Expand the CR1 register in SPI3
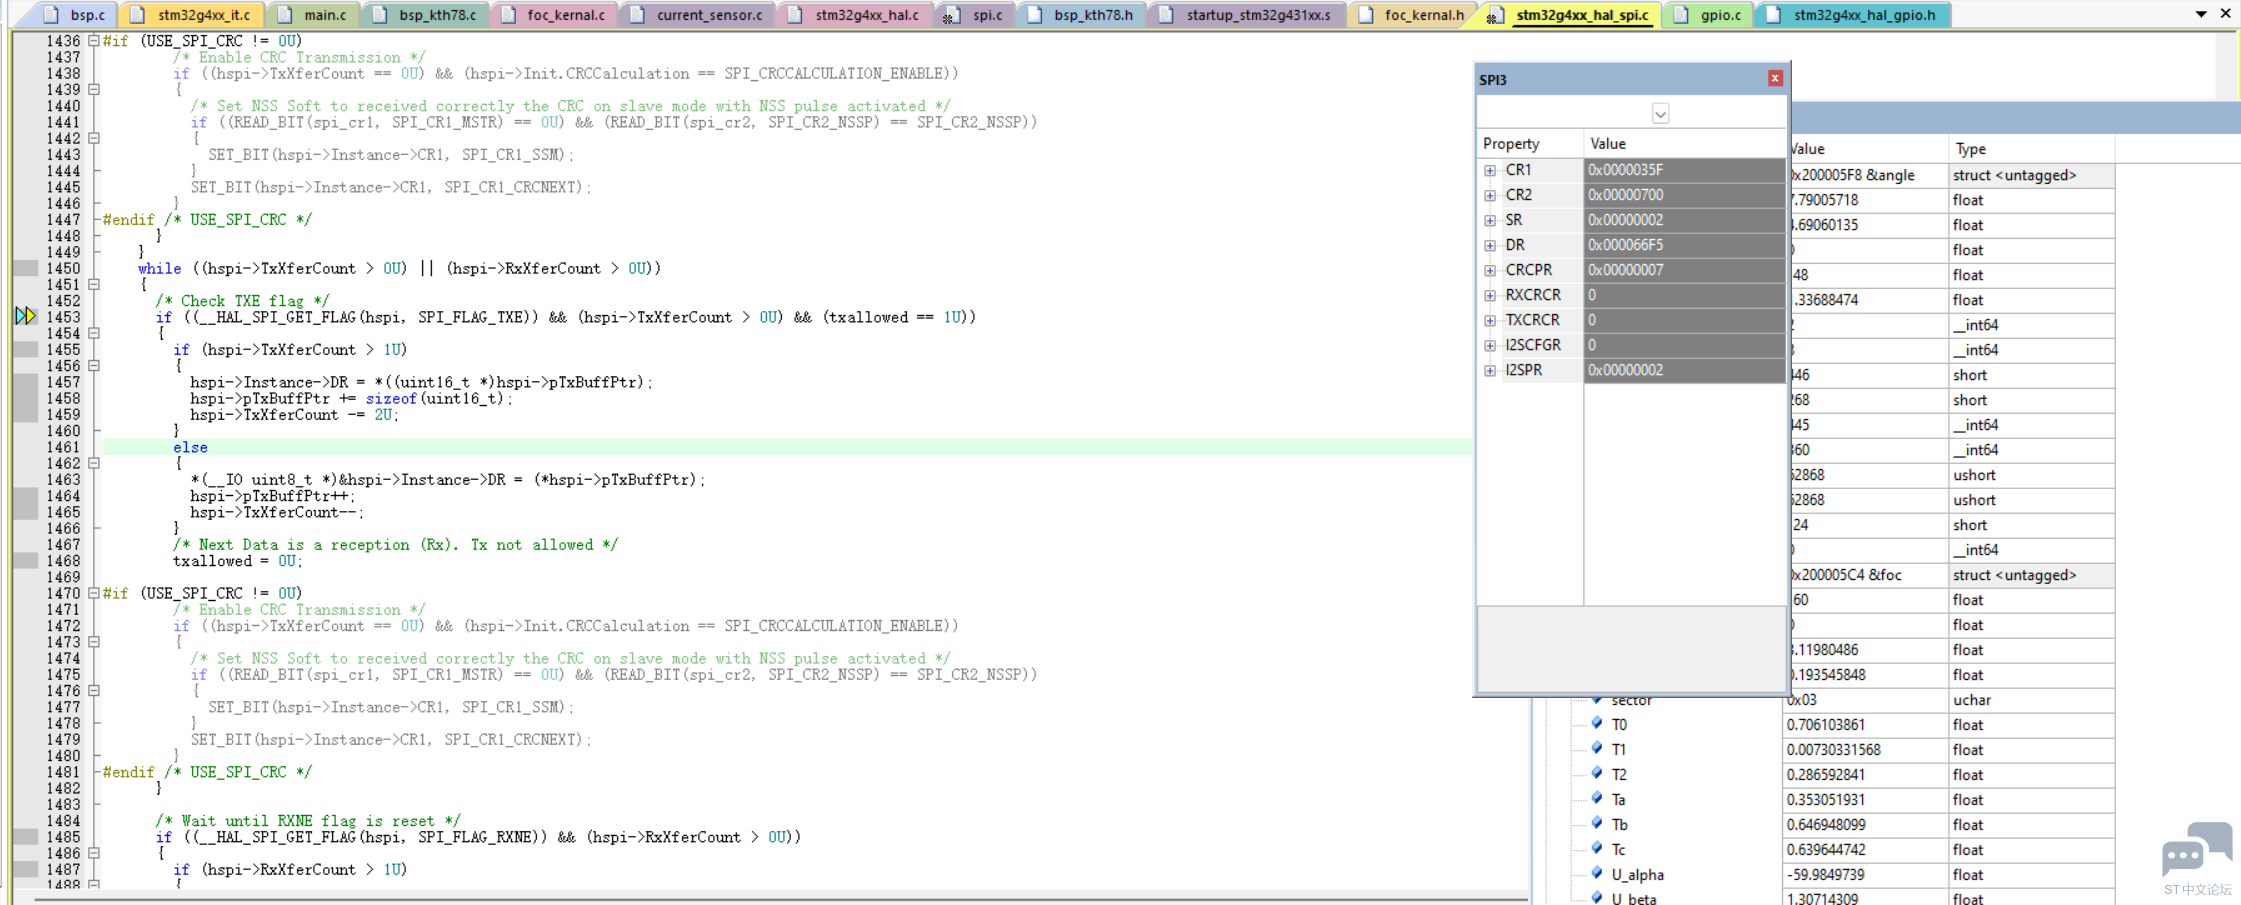Image resolution: width=2241 pixels, height=905 pixels. click(1490, 170)
